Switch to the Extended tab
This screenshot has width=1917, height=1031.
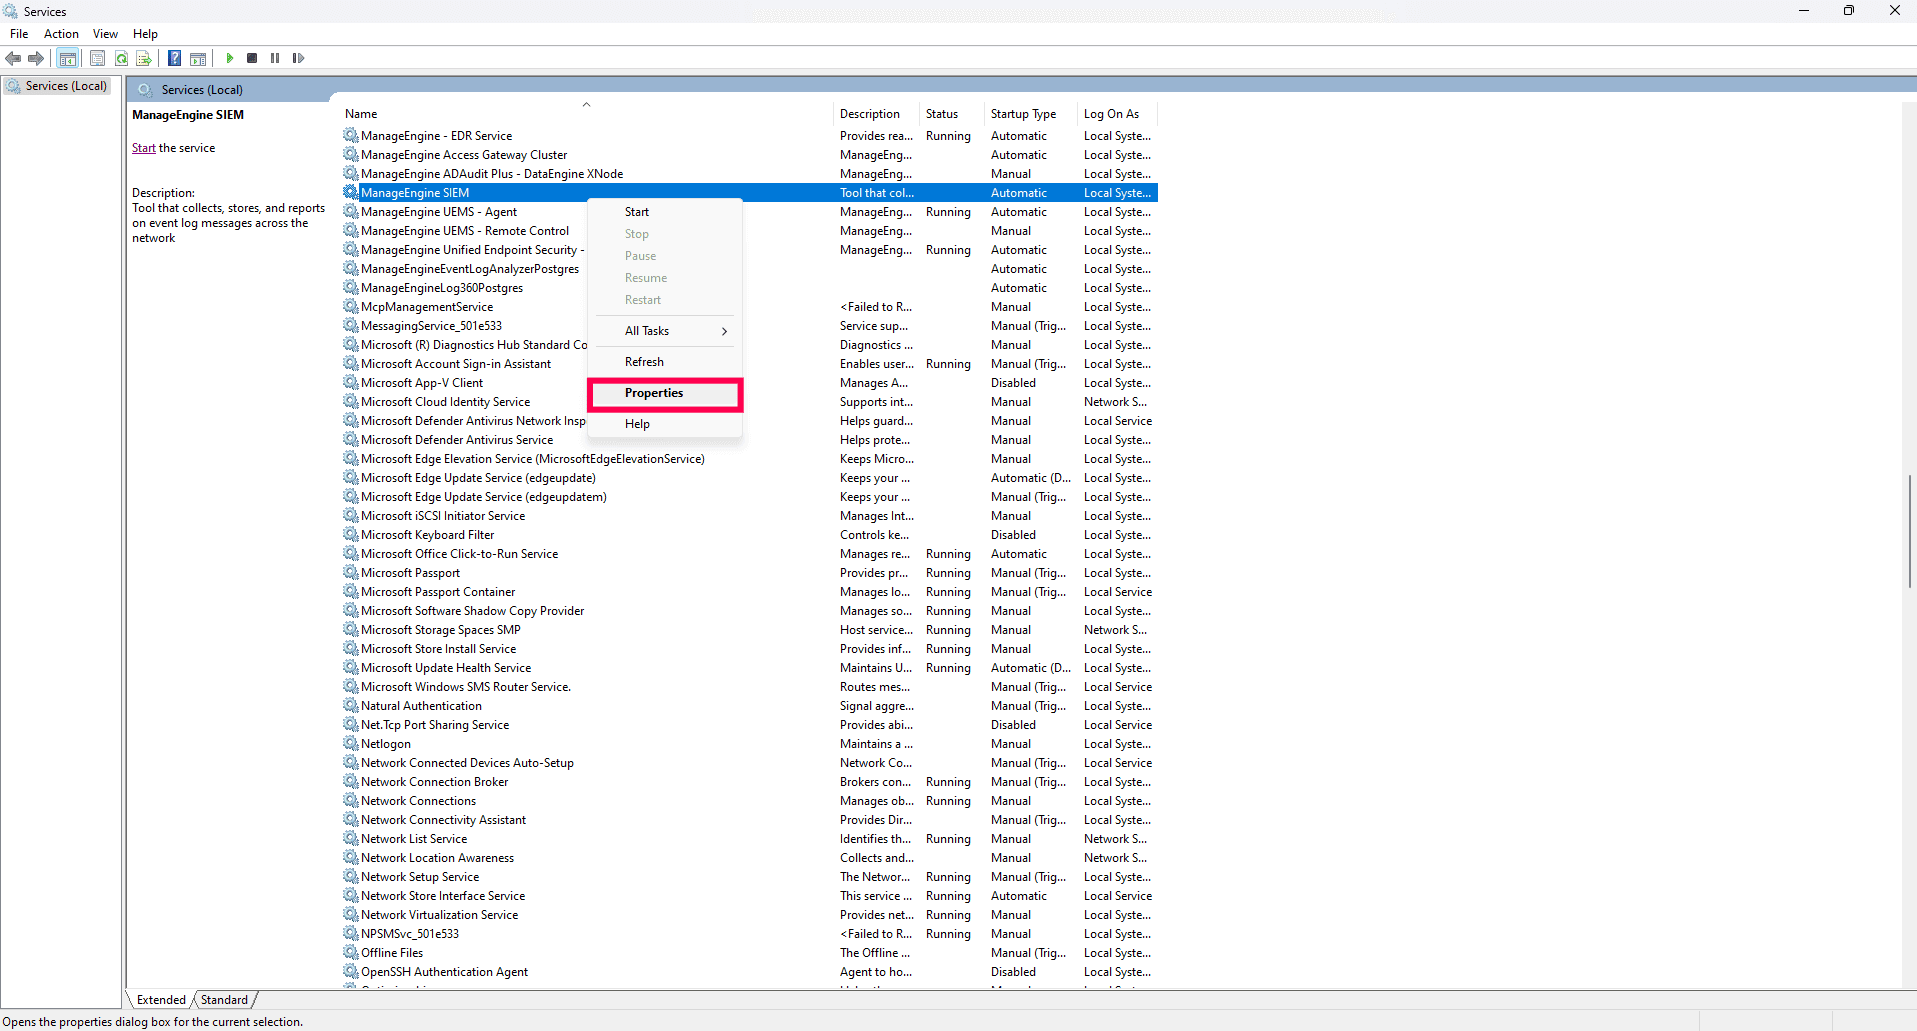[x=161, y=999]
